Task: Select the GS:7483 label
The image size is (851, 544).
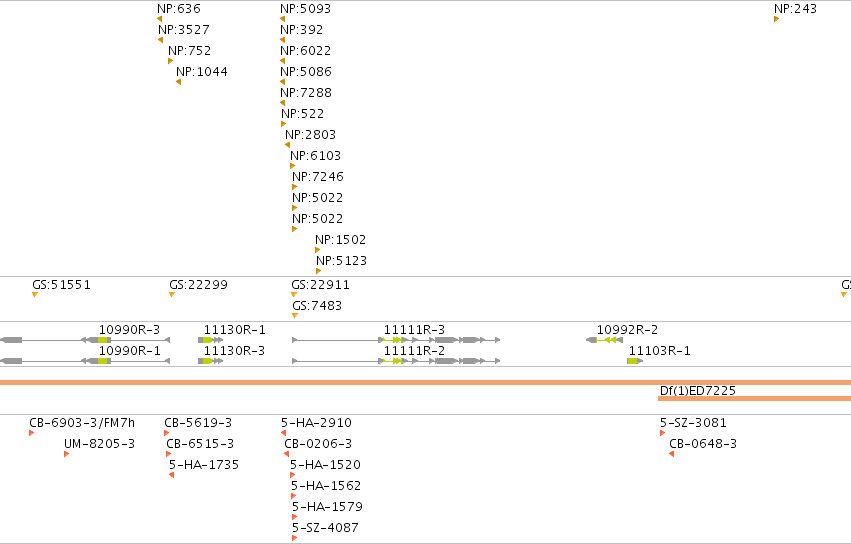Action: click(x=317, y=306)
